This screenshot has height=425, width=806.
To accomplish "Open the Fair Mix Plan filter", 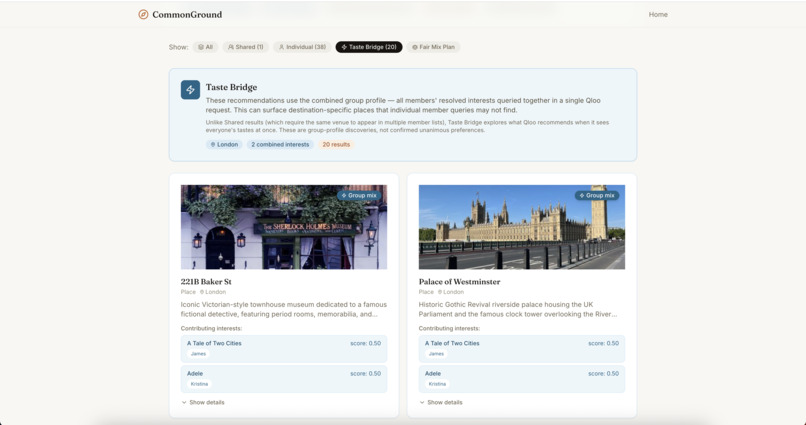I will point(433,47).
